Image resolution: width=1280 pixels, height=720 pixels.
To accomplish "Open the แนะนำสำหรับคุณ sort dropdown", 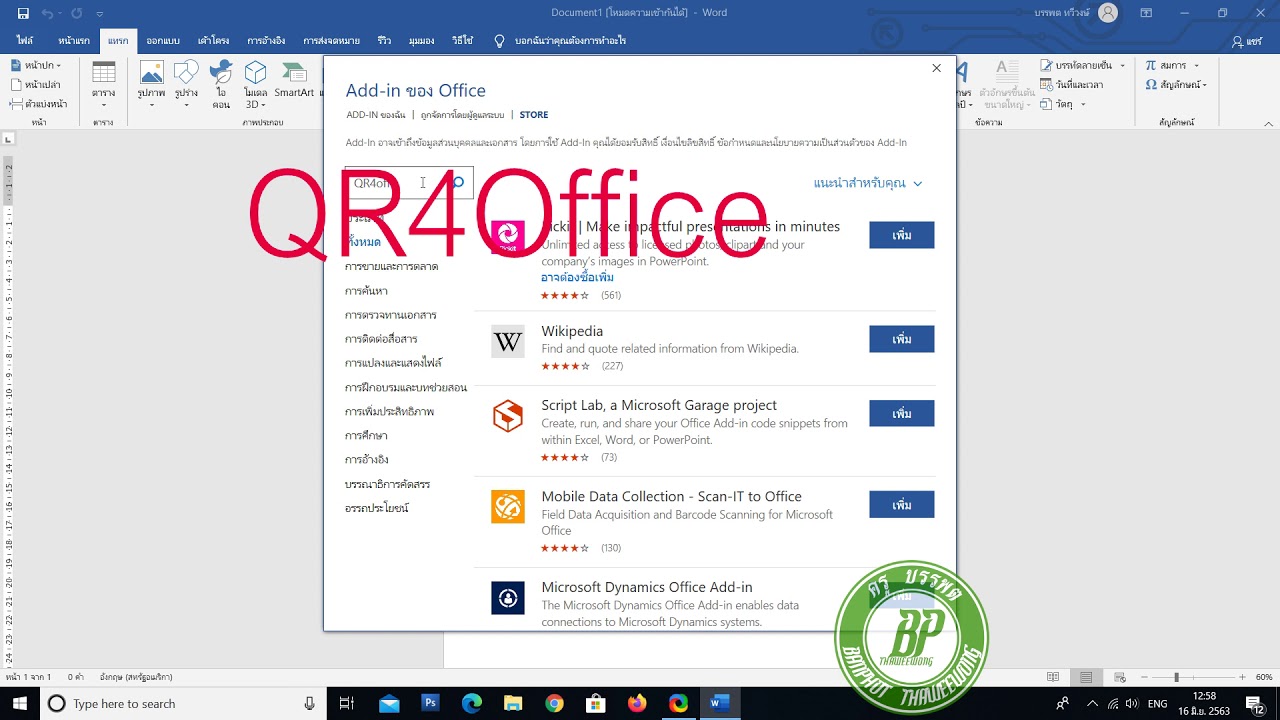I will pos(868,183).
